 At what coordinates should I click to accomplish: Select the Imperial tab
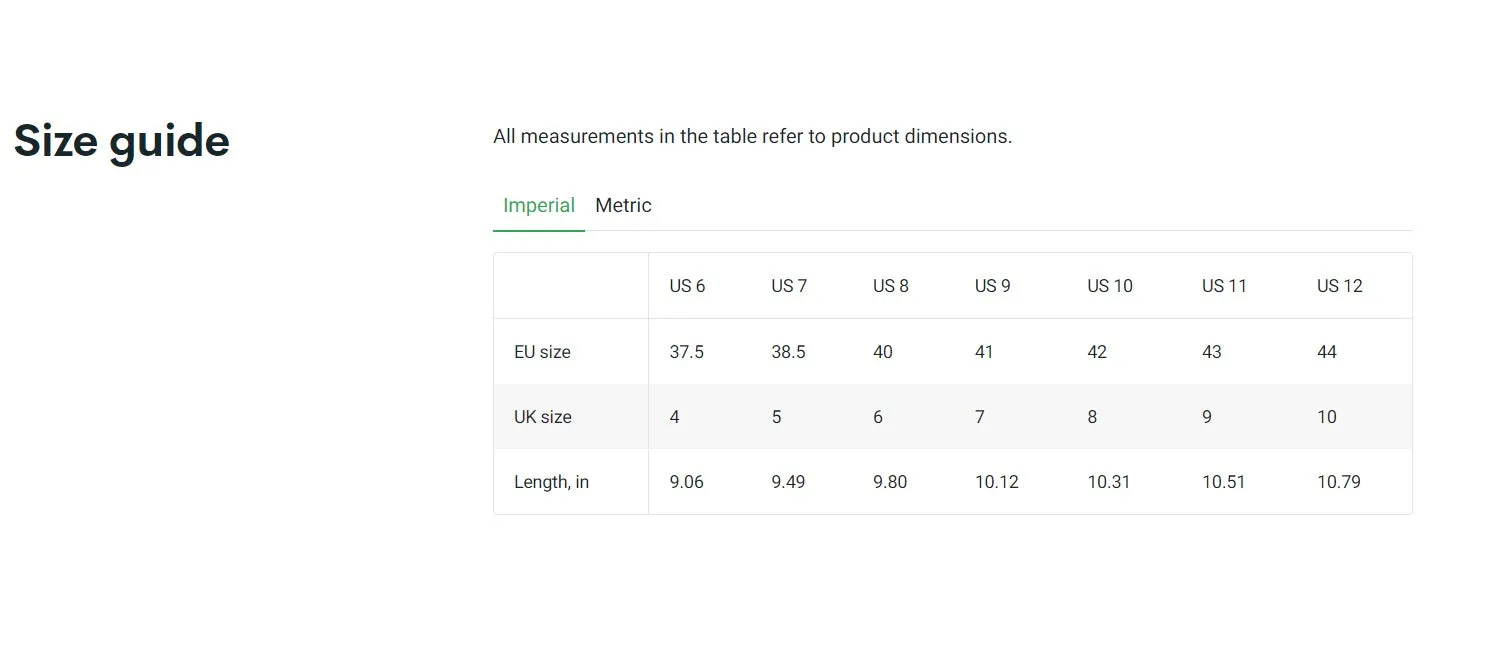click(539, 205)
